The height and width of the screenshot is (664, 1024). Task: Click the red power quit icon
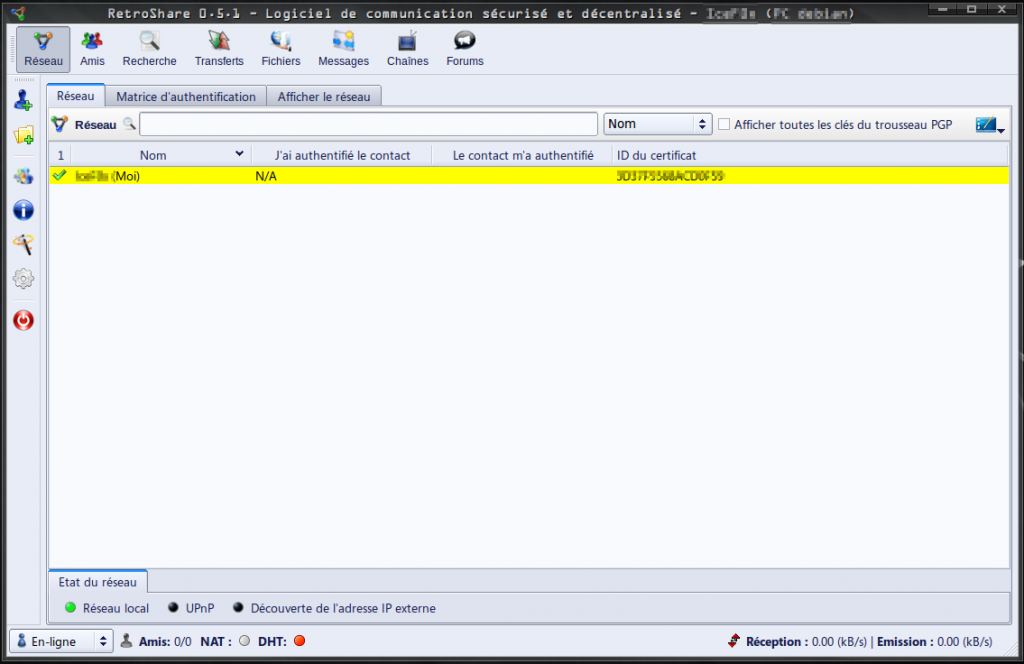click(24, 320)
